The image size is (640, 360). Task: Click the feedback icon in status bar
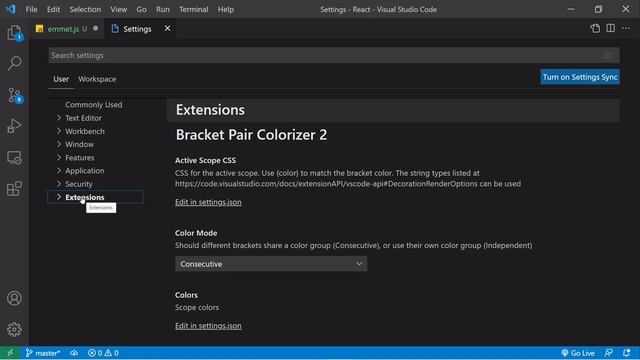pos(609,353)
